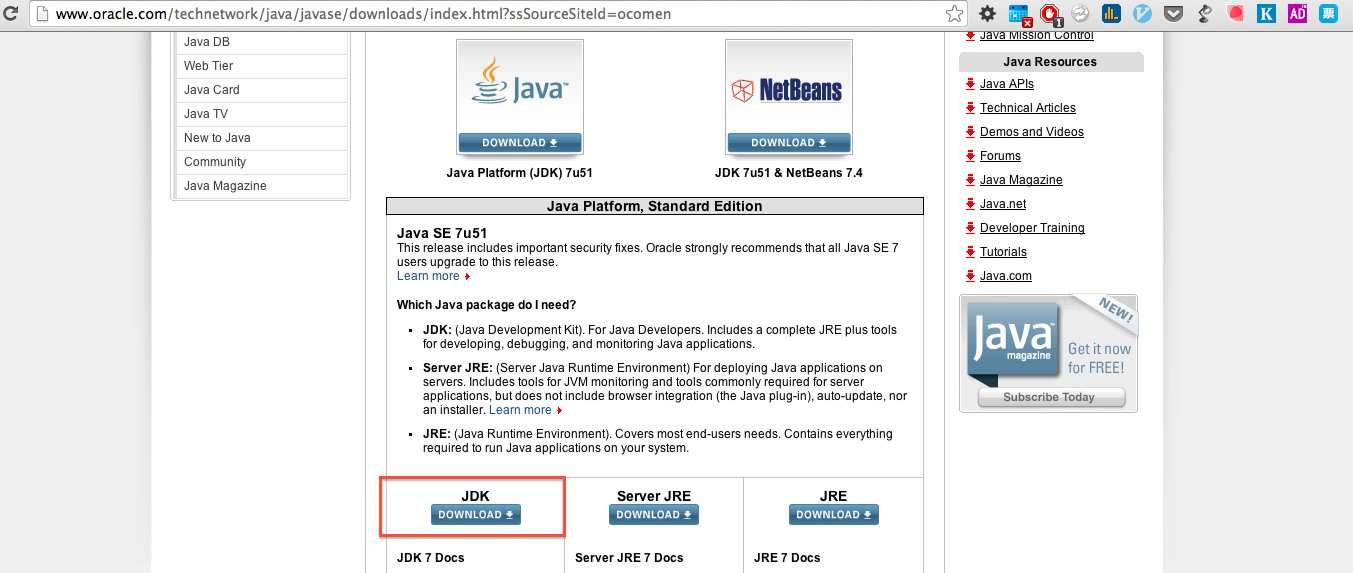
Task: Click the red arrow beside Java.com
Action: (x=970, y=276)
